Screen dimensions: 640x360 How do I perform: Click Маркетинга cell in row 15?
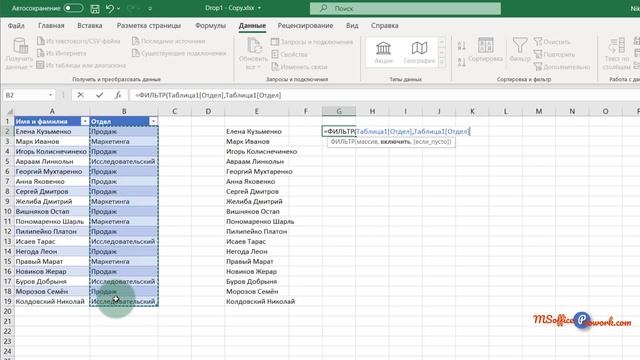[124, 261]
